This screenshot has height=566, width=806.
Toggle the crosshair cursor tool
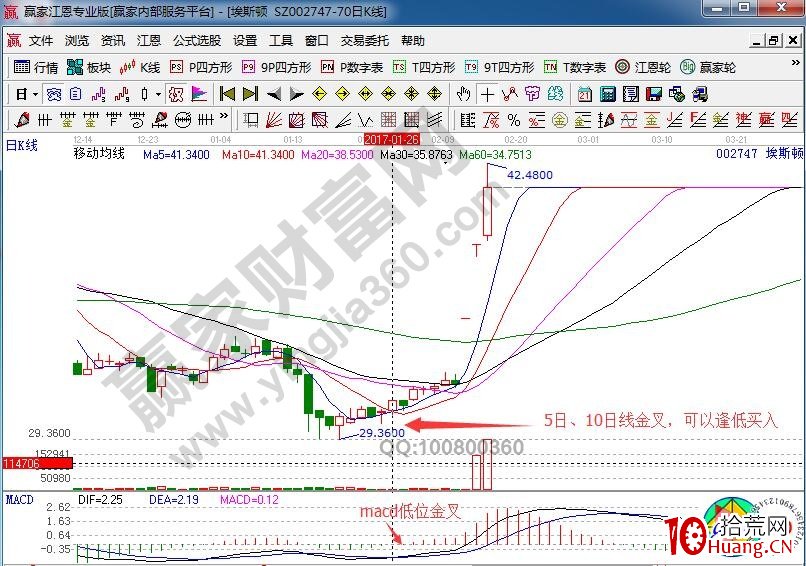coord(487,94)
